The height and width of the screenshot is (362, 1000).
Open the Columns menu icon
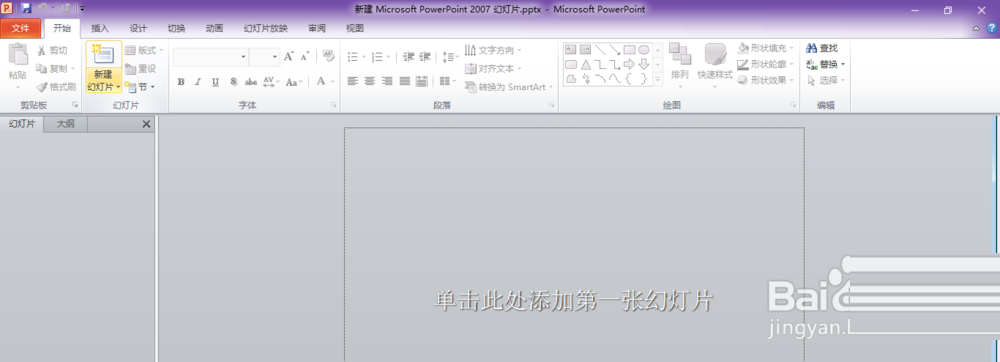(x=448, y=82)
